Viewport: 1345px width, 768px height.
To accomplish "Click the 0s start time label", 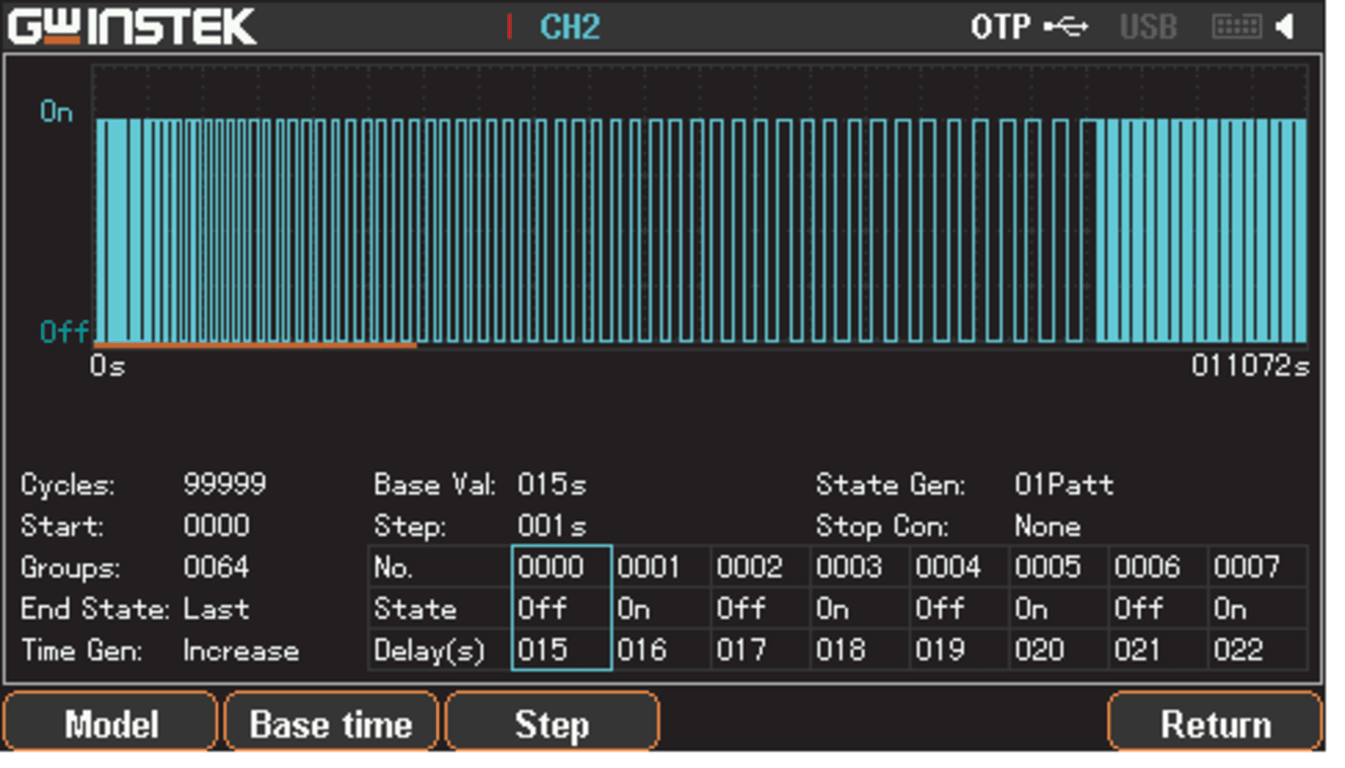I will pyautogui.click(x=107, y=367).
